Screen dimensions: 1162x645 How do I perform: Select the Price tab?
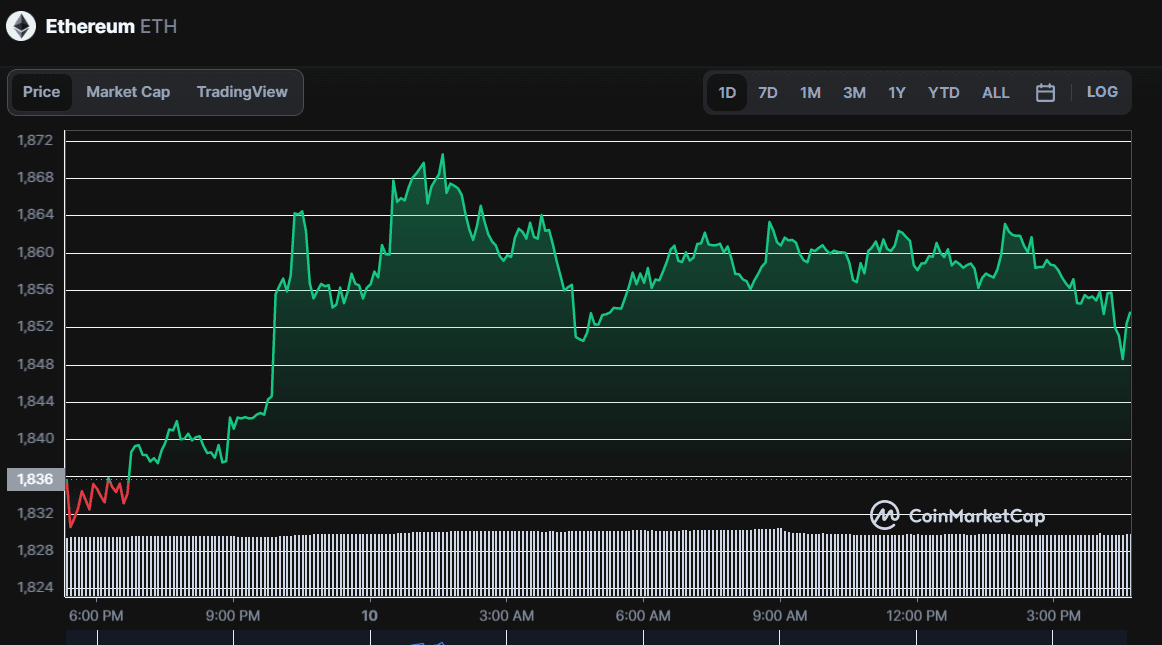(x=41, y=91)
